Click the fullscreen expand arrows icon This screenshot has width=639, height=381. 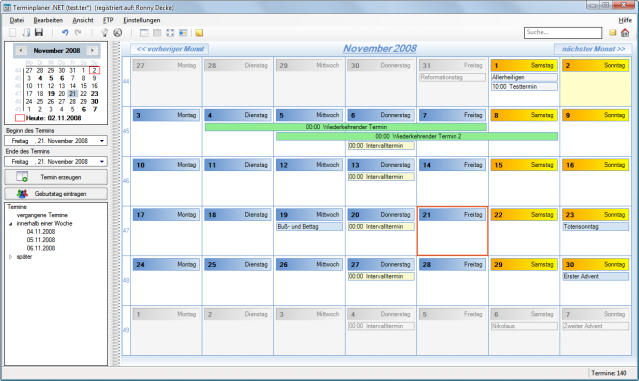click(170, 33)
